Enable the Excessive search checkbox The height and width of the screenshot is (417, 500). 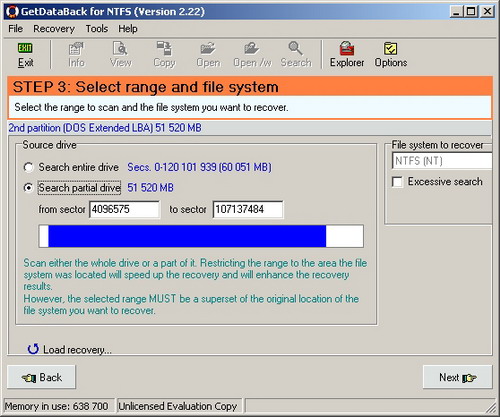point(397,182)
